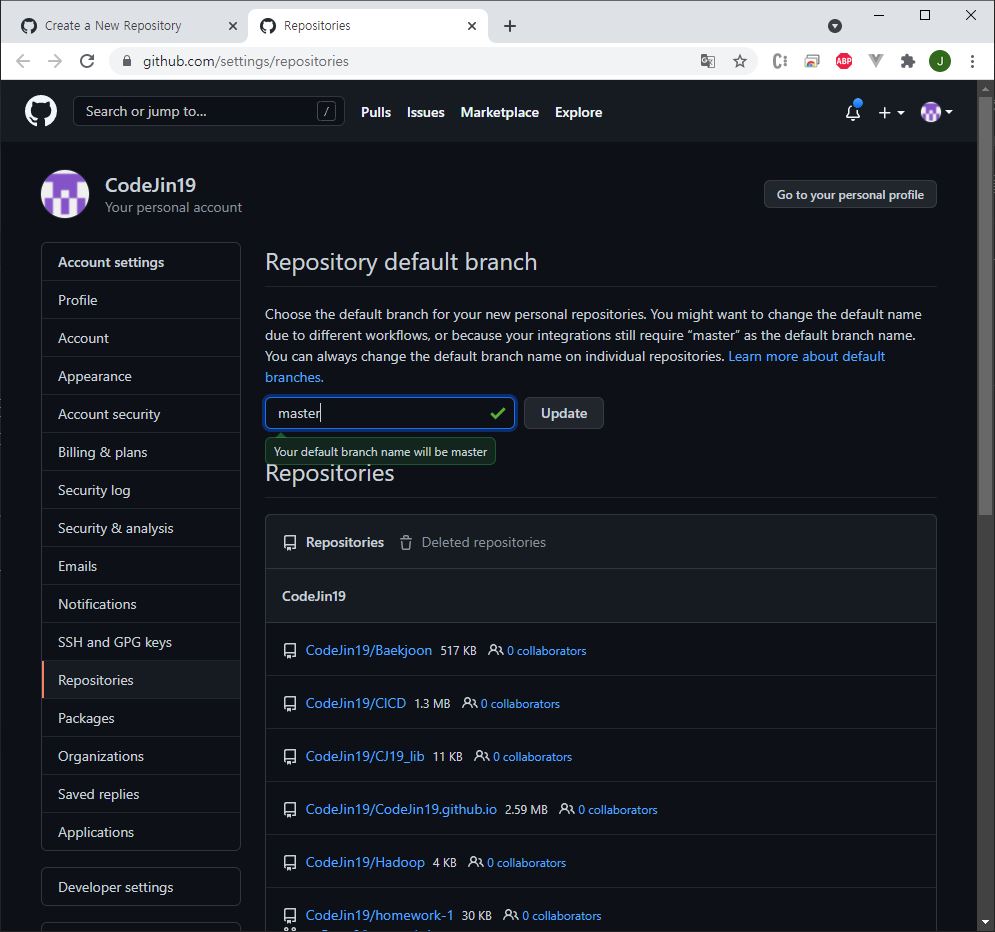Screen dimensions: 995x932
Task: Select Repositories in the sidebar
Action: click(x=141, y=680)
